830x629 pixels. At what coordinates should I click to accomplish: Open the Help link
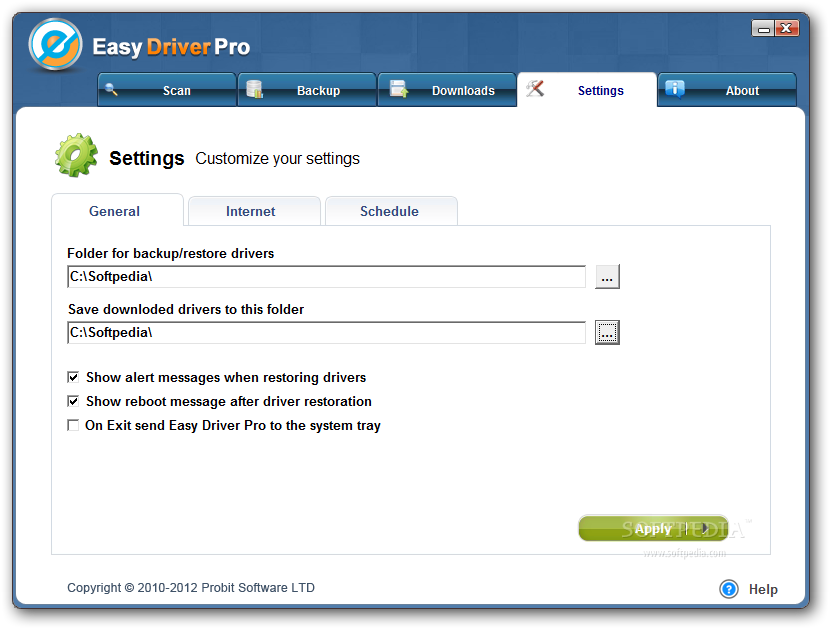click(x=763, y=589)
